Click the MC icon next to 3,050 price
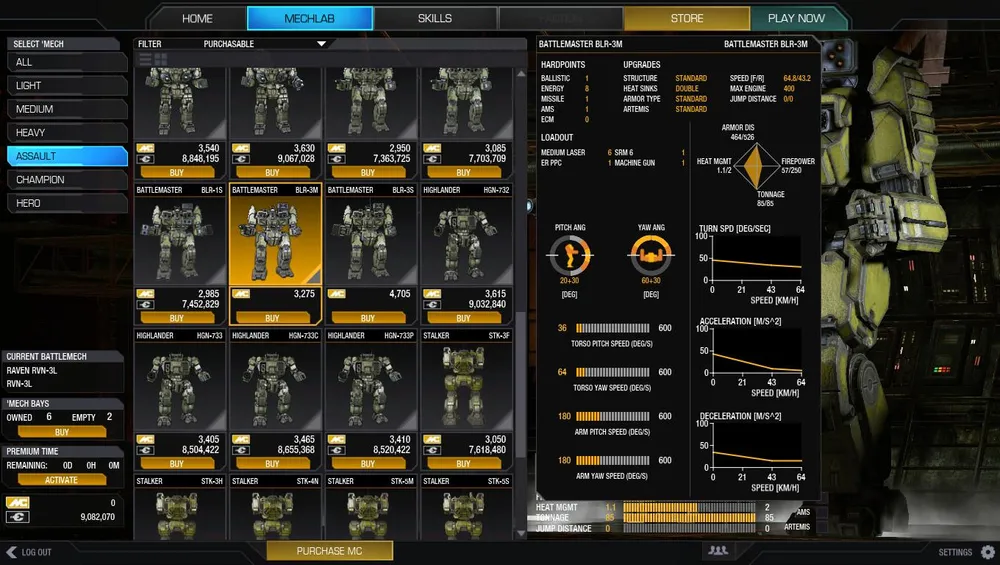1000x565 pixels. point(432,439)
